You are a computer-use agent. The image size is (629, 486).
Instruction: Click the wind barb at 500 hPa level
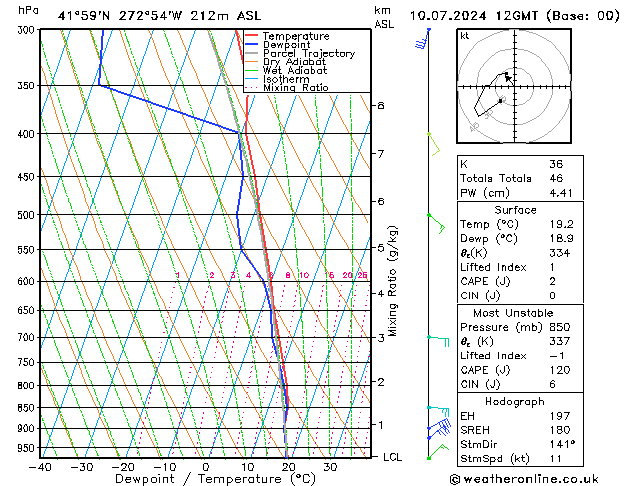click(436, 224)
